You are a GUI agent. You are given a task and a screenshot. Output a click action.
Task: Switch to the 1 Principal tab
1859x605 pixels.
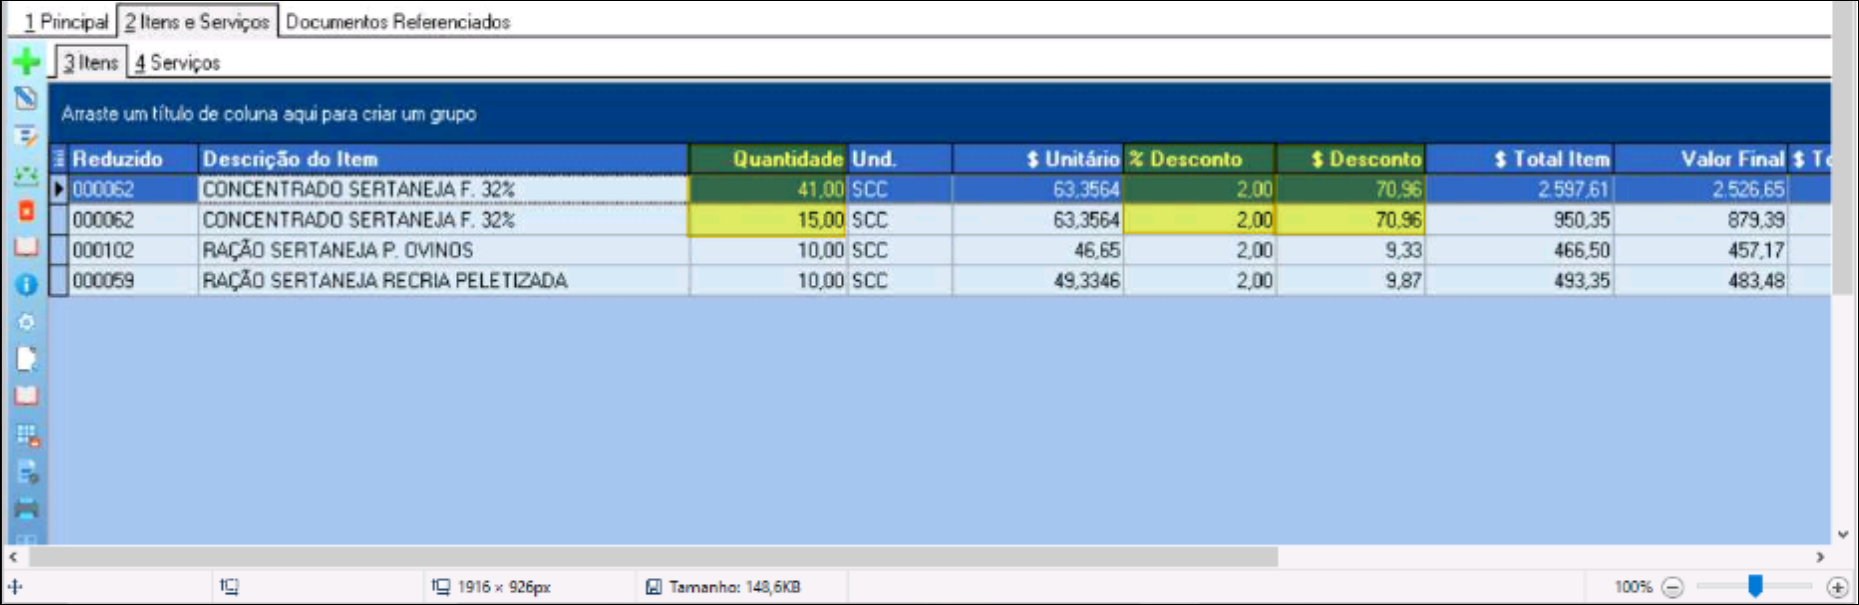pyautogui.click(x=65, y=21)
